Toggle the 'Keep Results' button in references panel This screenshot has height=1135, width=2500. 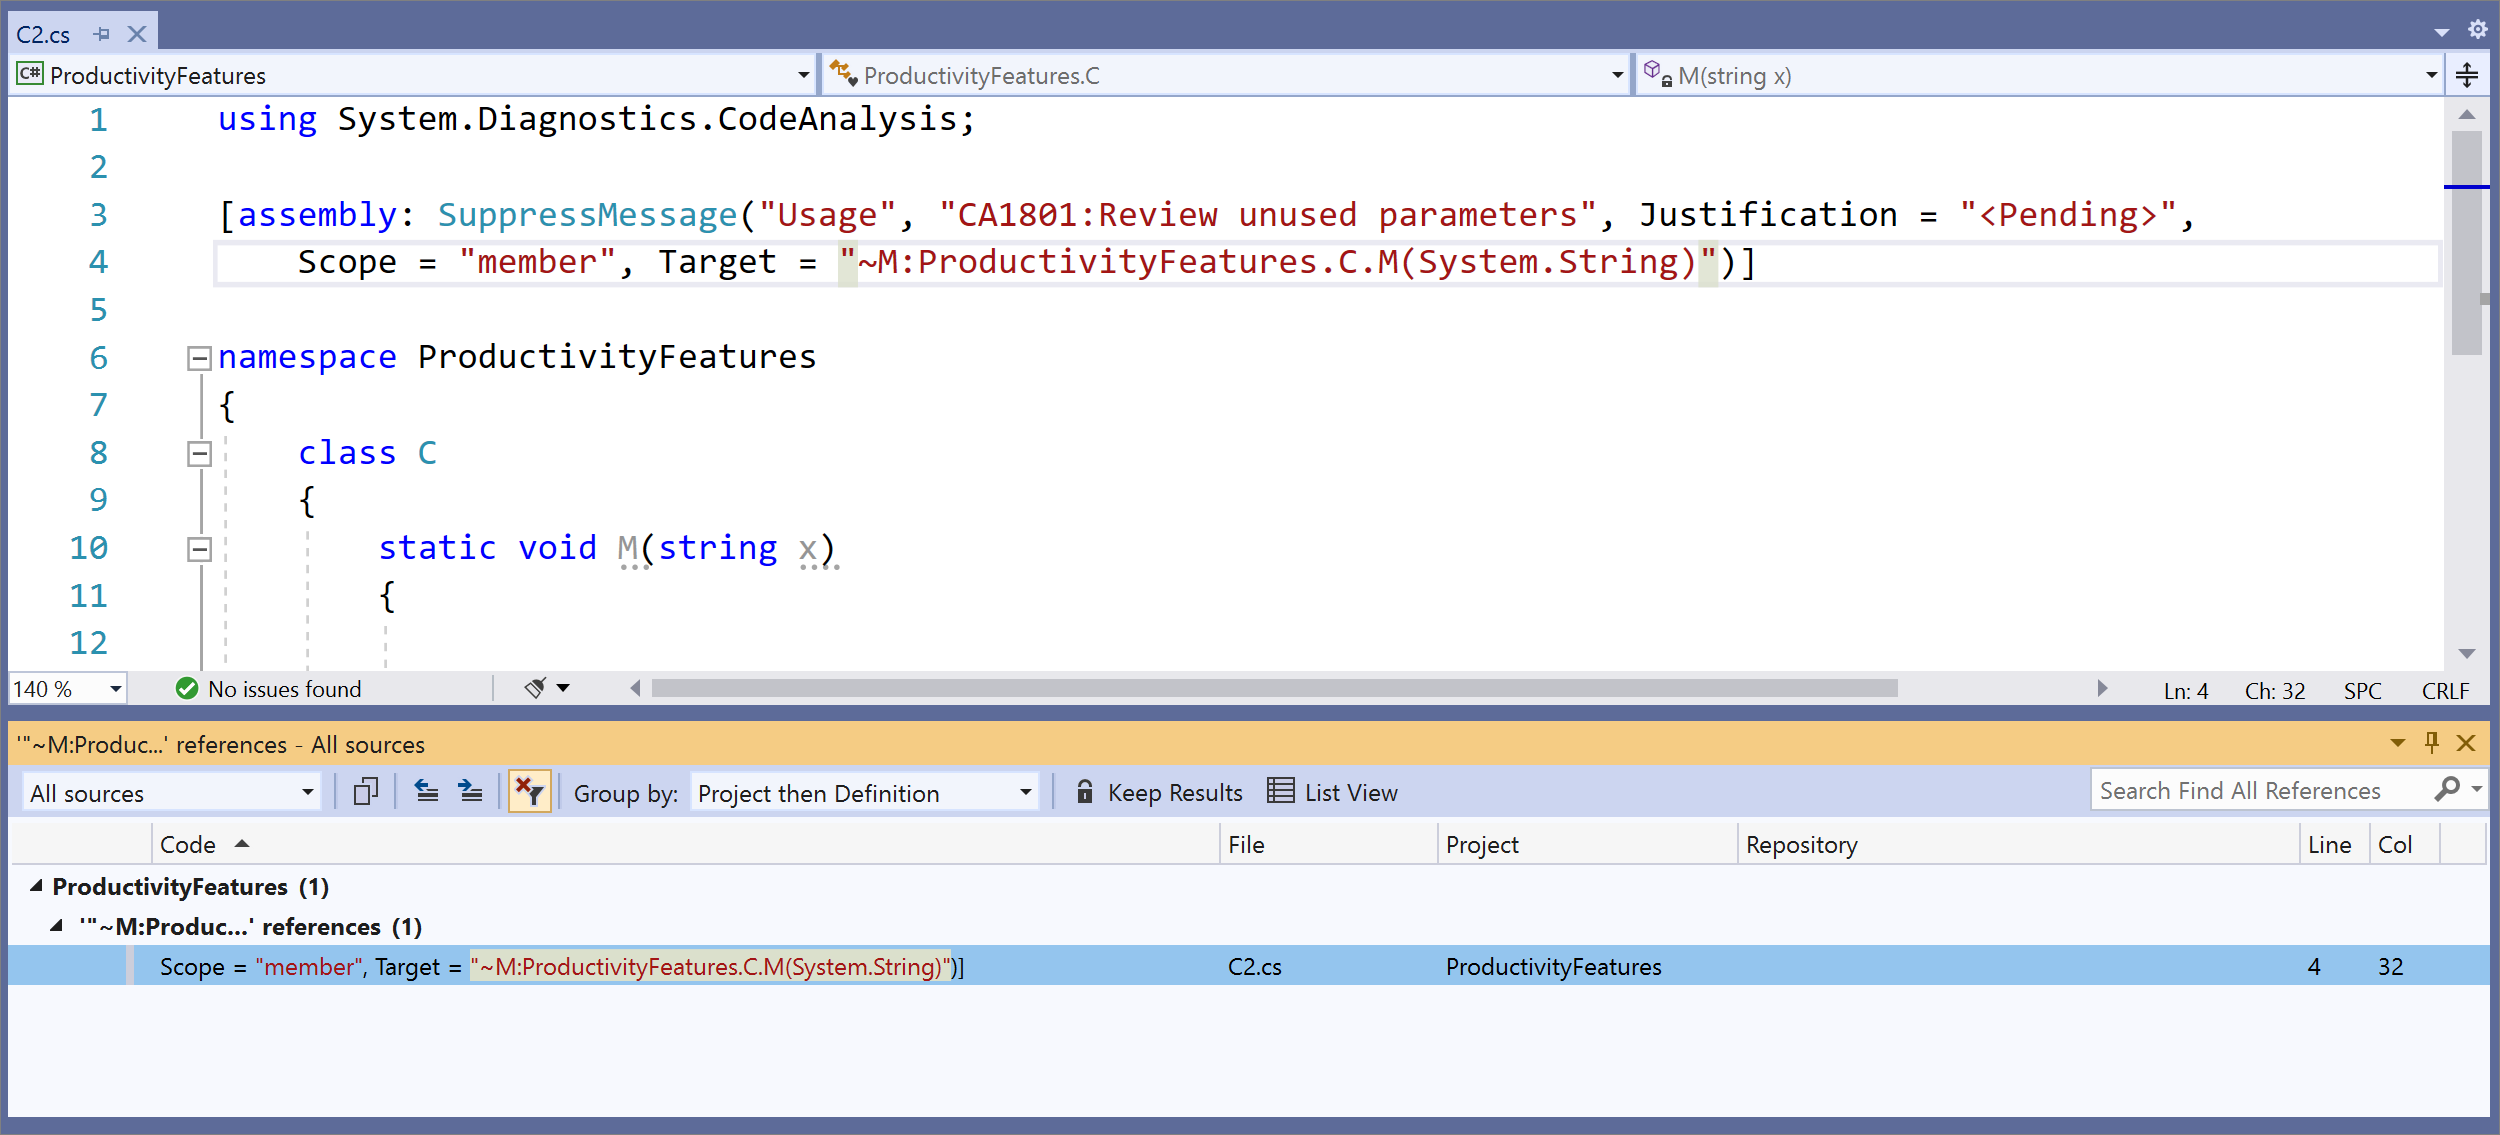click(x=1158, y=791)
